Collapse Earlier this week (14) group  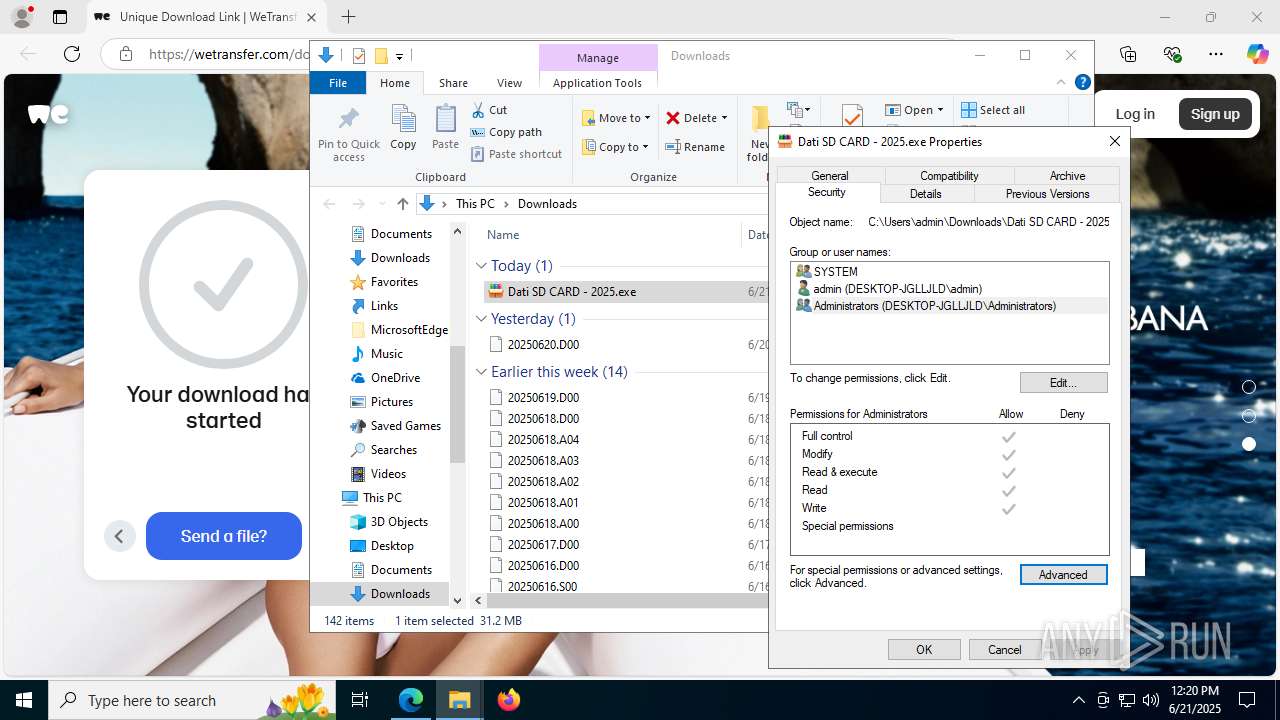[x=481, y=372]
